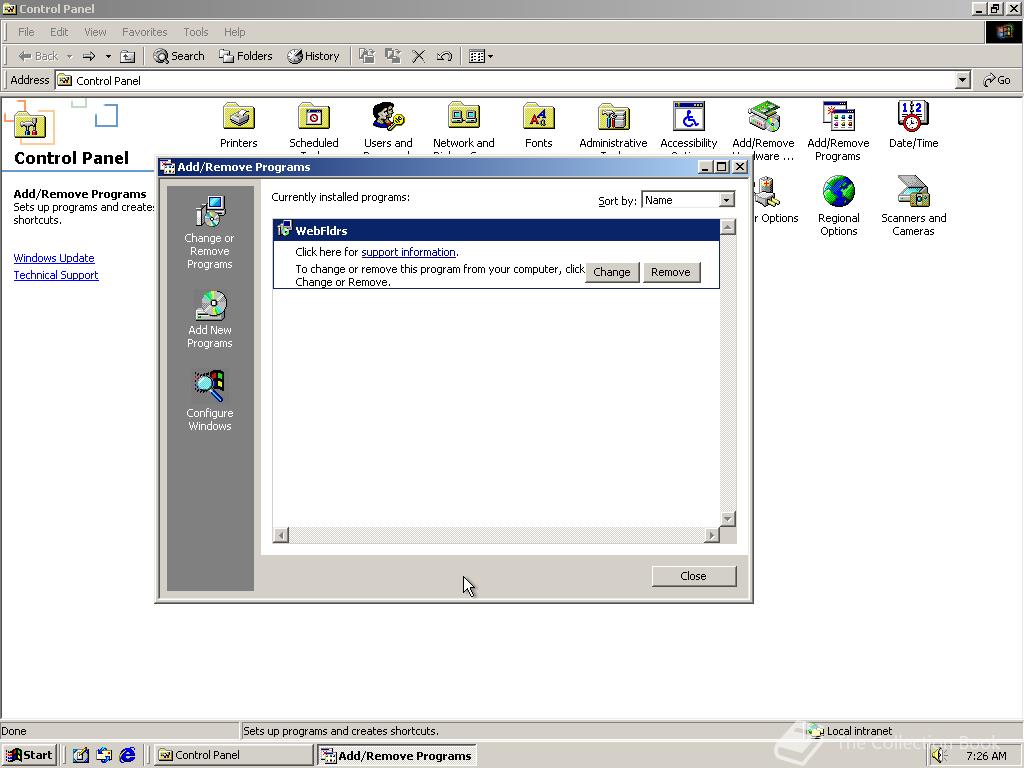Open the Favorites menu

pos(144,31)
